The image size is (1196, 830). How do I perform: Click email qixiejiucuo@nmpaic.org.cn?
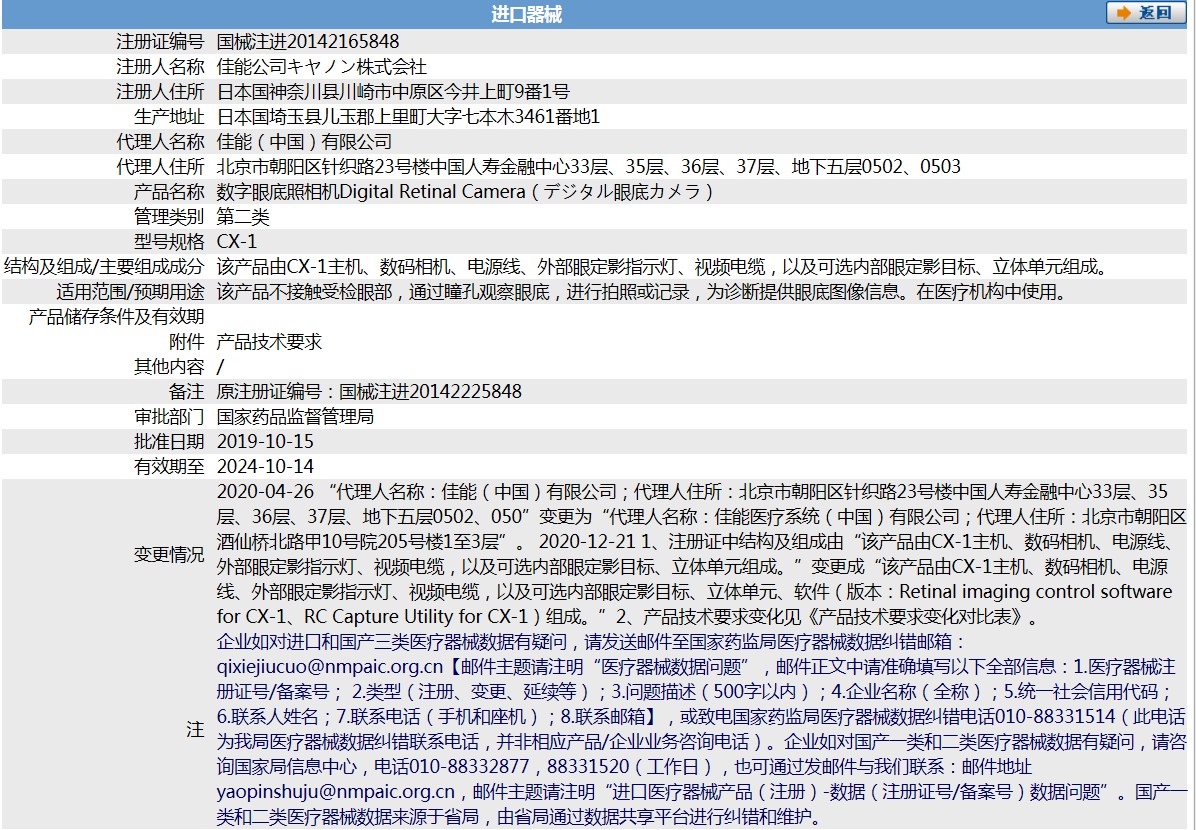(330, 667)
